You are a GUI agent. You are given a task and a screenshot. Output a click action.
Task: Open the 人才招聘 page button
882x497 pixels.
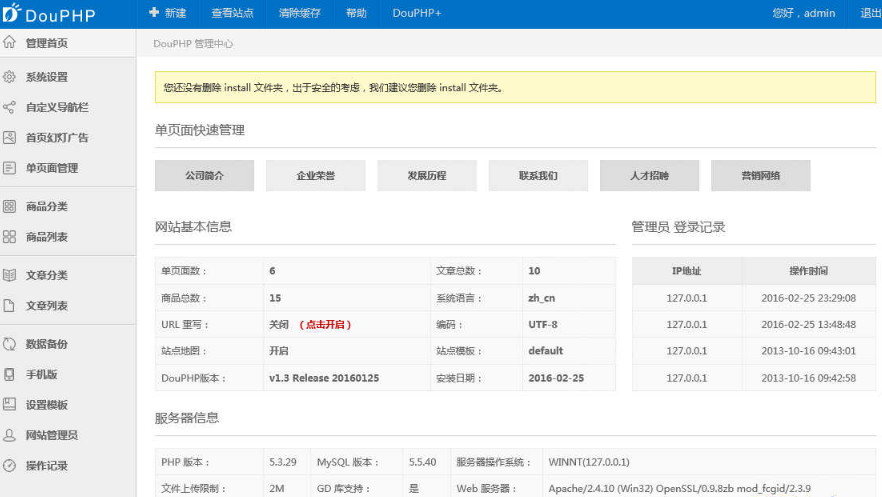pos(649,176)
